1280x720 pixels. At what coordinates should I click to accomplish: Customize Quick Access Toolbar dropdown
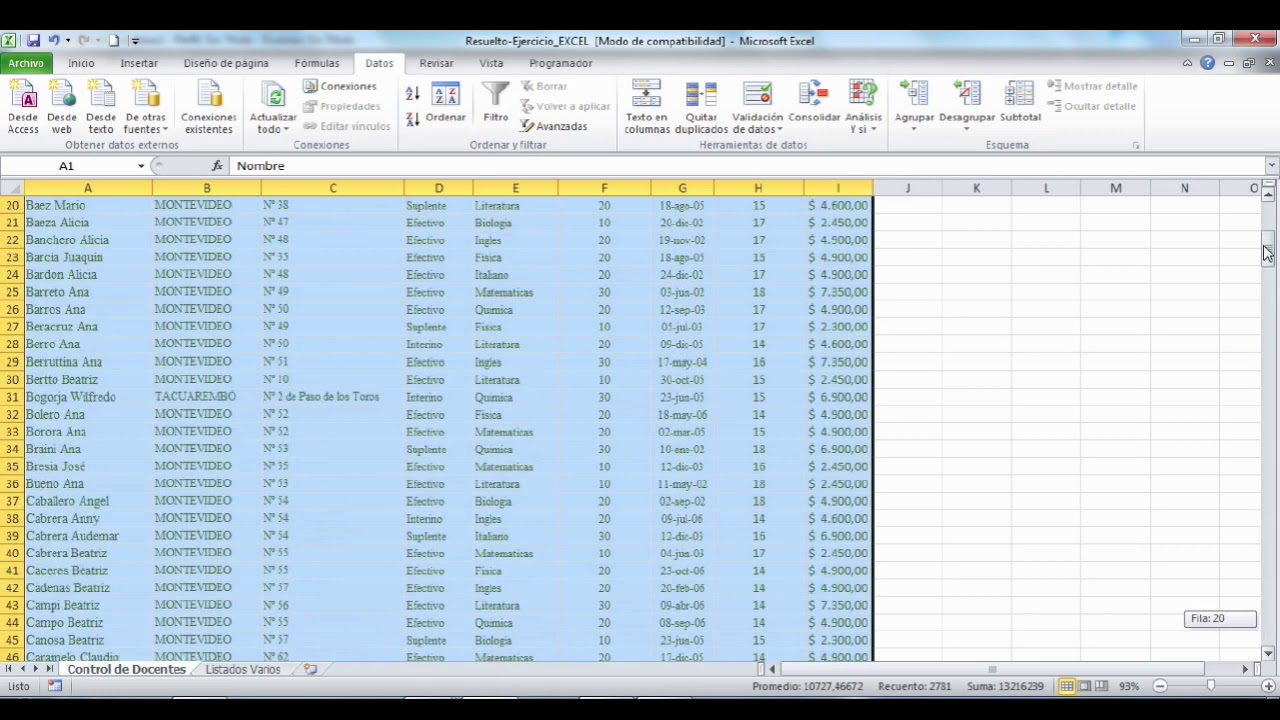pyautogui.click(x=135, y=41)
